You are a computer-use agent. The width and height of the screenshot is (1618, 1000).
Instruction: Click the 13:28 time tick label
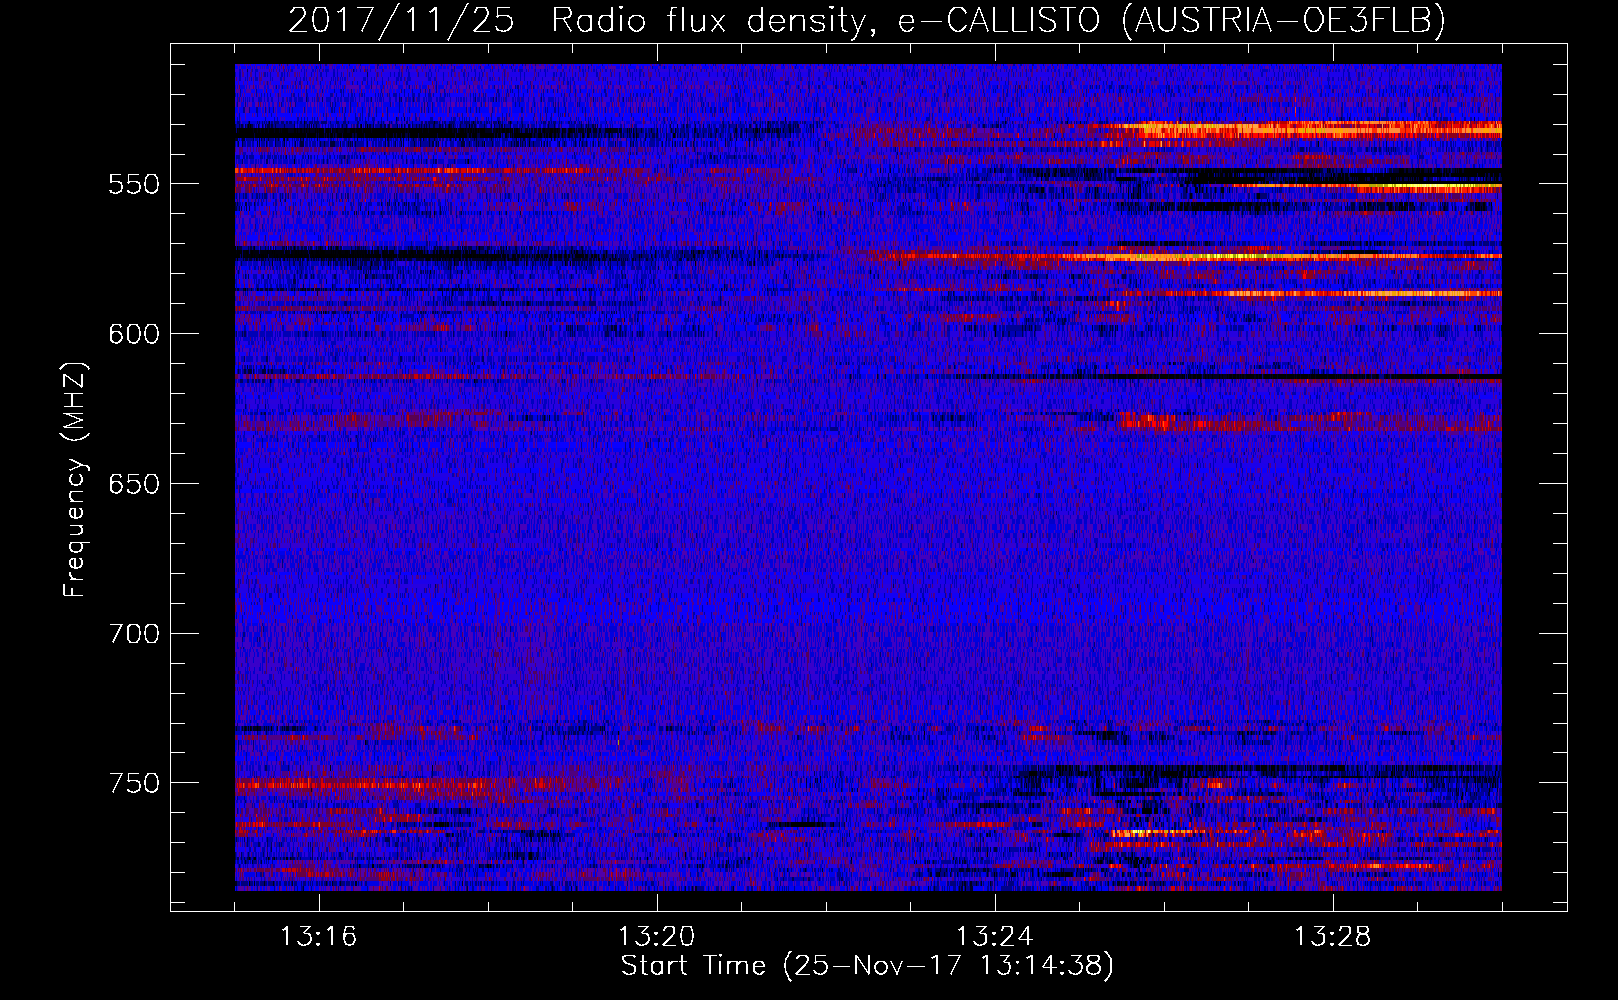(x=1333, y=937)
